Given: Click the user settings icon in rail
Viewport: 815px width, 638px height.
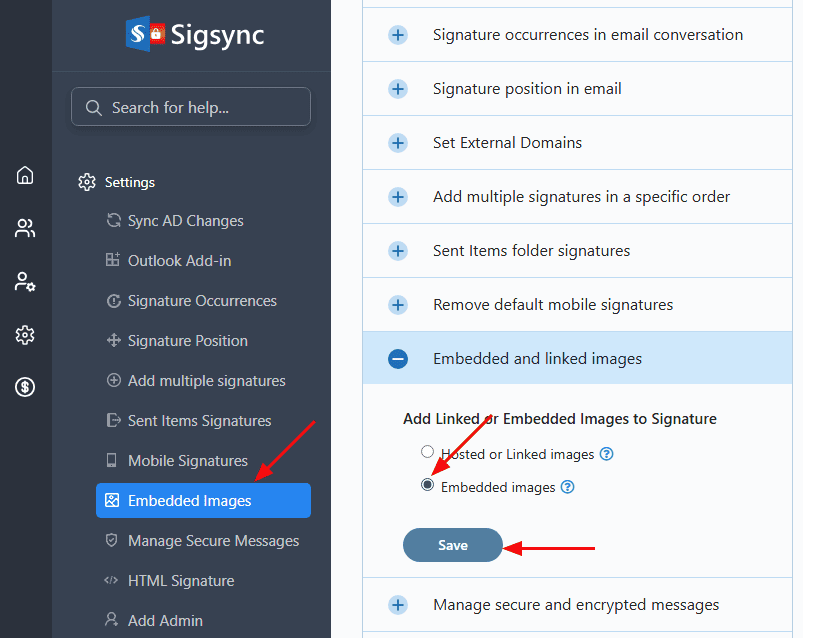Looking at the screenshot, I should coord(25,282).
